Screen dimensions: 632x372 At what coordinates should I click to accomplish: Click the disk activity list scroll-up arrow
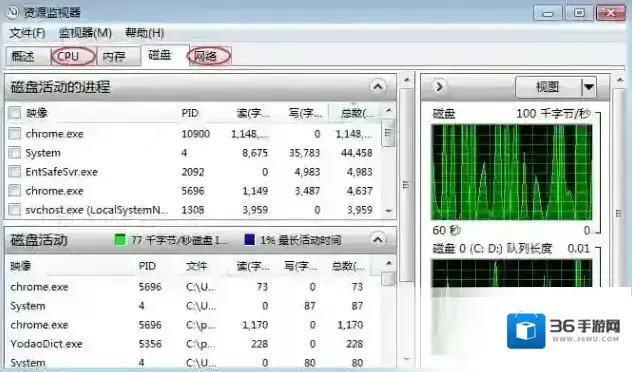tap(388, 263)
